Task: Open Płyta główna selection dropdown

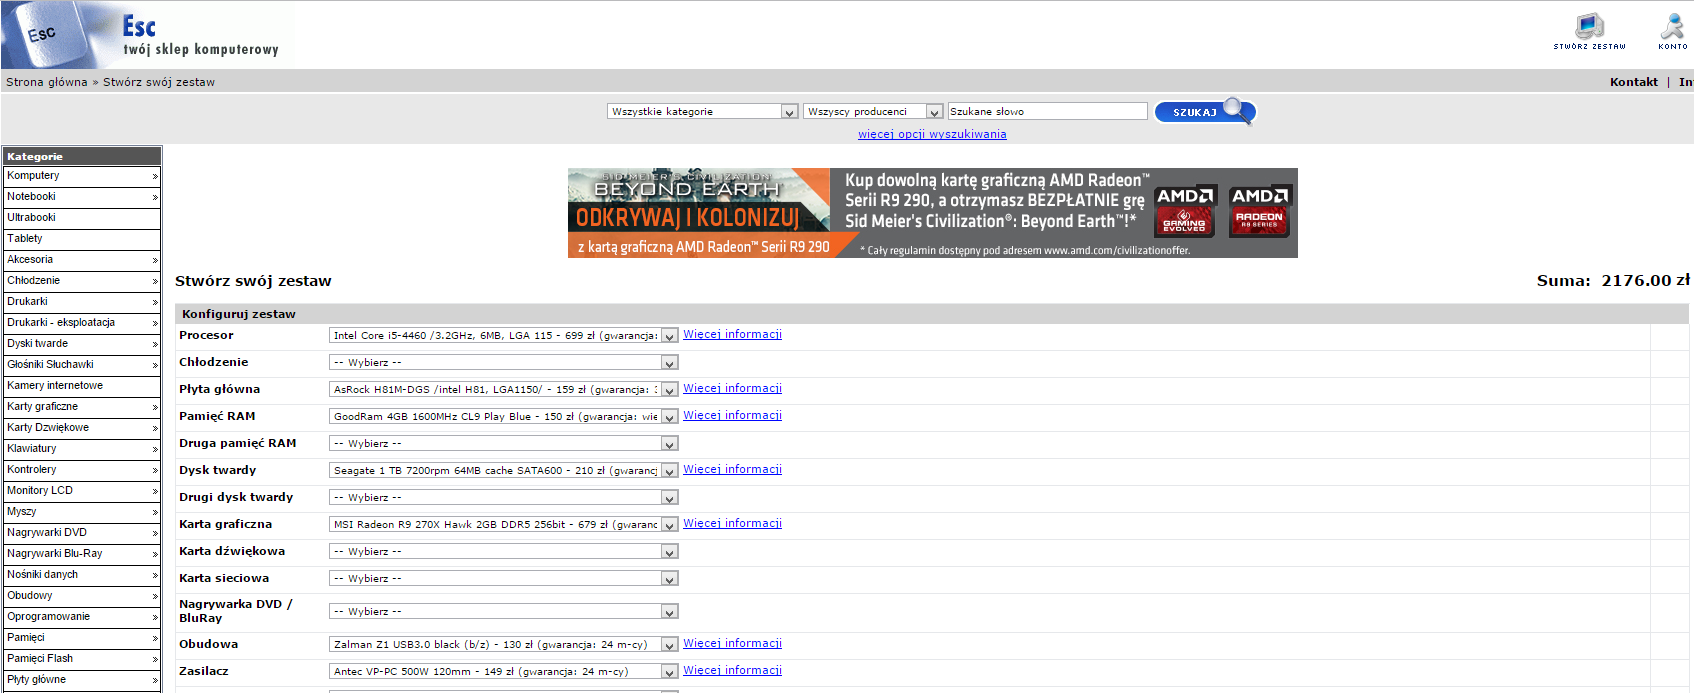Action: (x=504, y=389)
